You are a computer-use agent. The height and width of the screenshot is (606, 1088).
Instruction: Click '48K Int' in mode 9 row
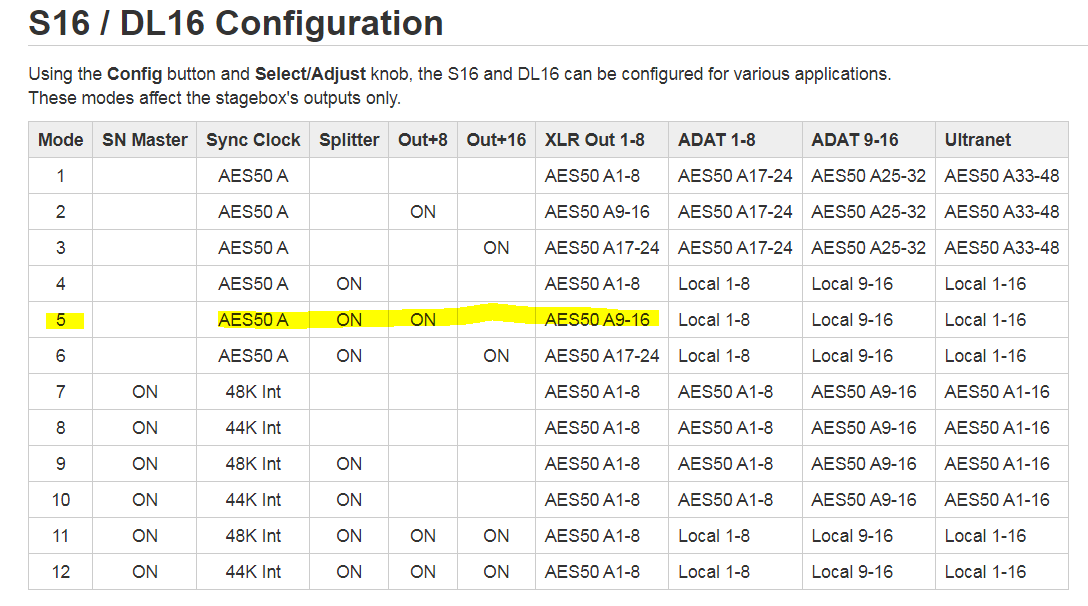(x=253, y=464)
